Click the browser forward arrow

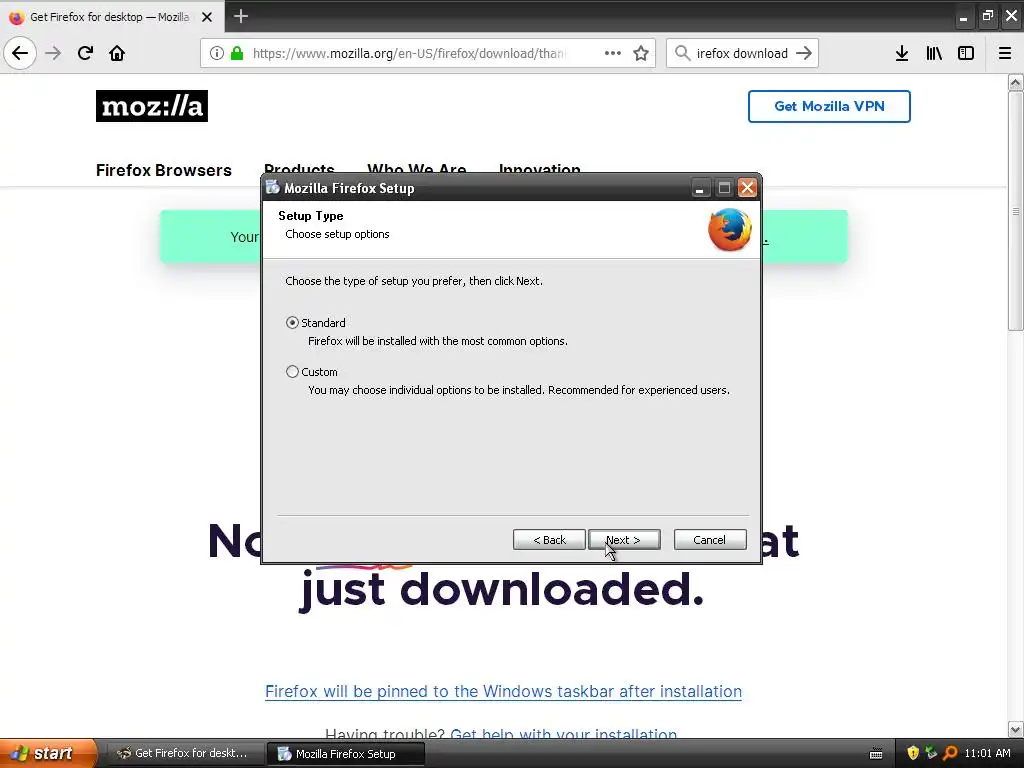[x=53, y=53]
